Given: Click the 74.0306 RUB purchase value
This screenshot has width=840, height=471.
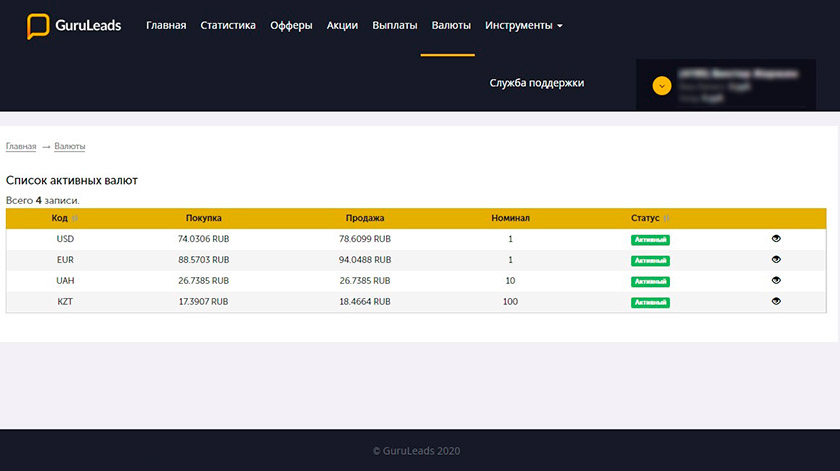Looking at the screenshot, I should tap(204, 238).
